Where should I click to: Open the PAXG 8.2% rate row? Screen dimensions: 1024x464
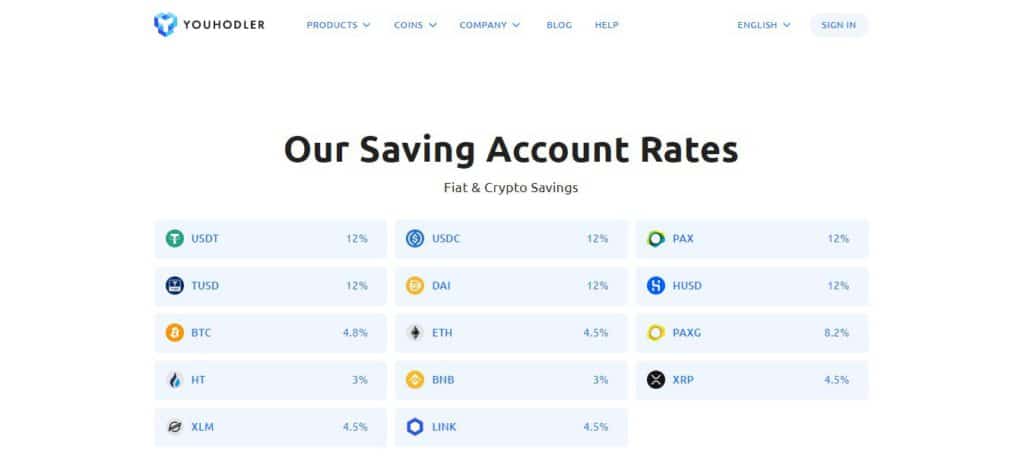752,333
